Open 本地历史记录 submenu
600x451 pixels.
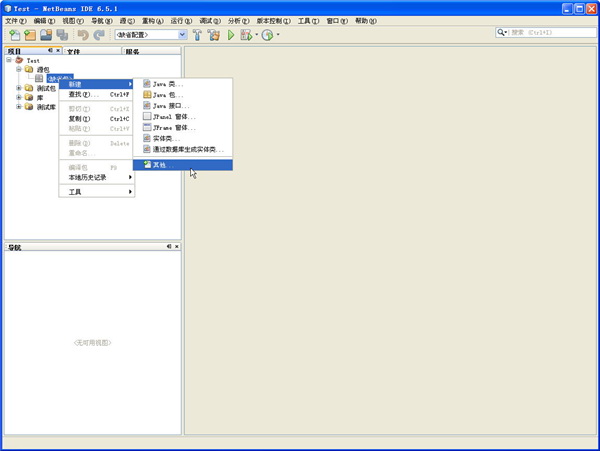96,177
